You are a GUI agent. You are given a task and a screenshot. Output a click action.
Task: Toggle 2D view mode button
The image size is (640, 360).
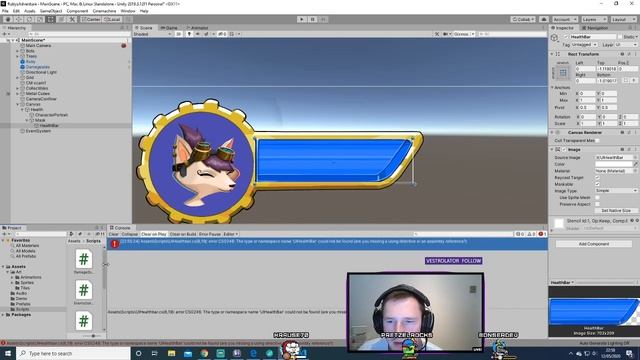178,34
